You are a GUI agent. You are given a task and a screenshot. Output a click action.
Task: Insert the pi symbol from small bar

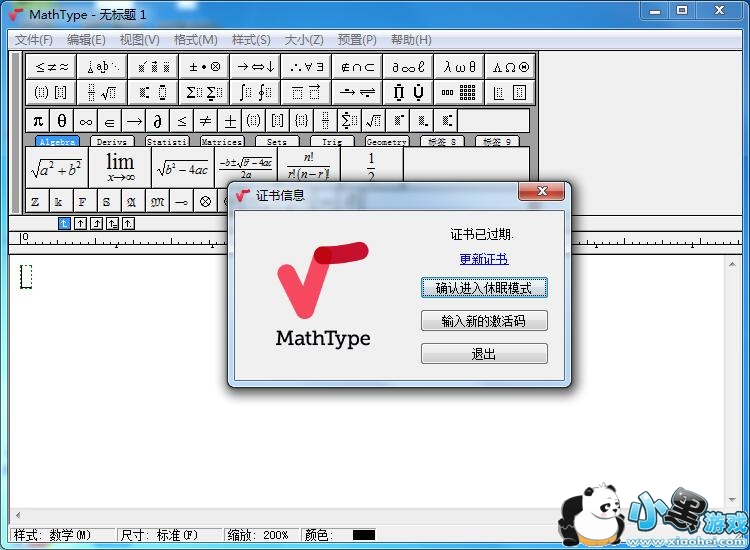point(38,121)
